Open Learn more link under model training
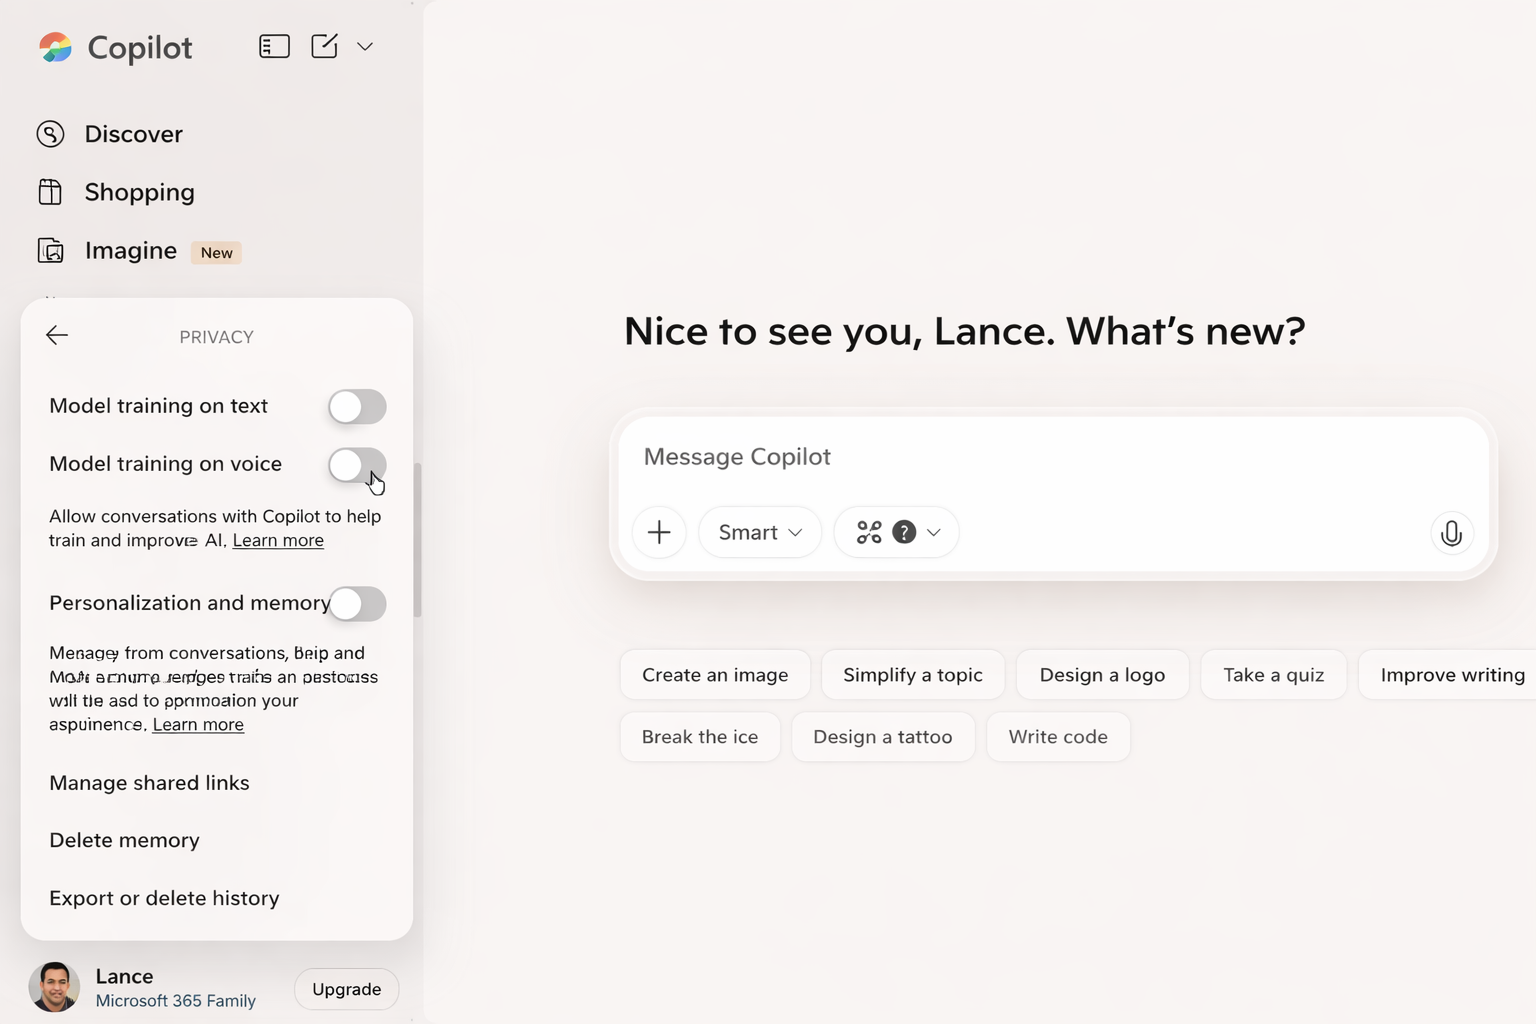 pos(278,541)
